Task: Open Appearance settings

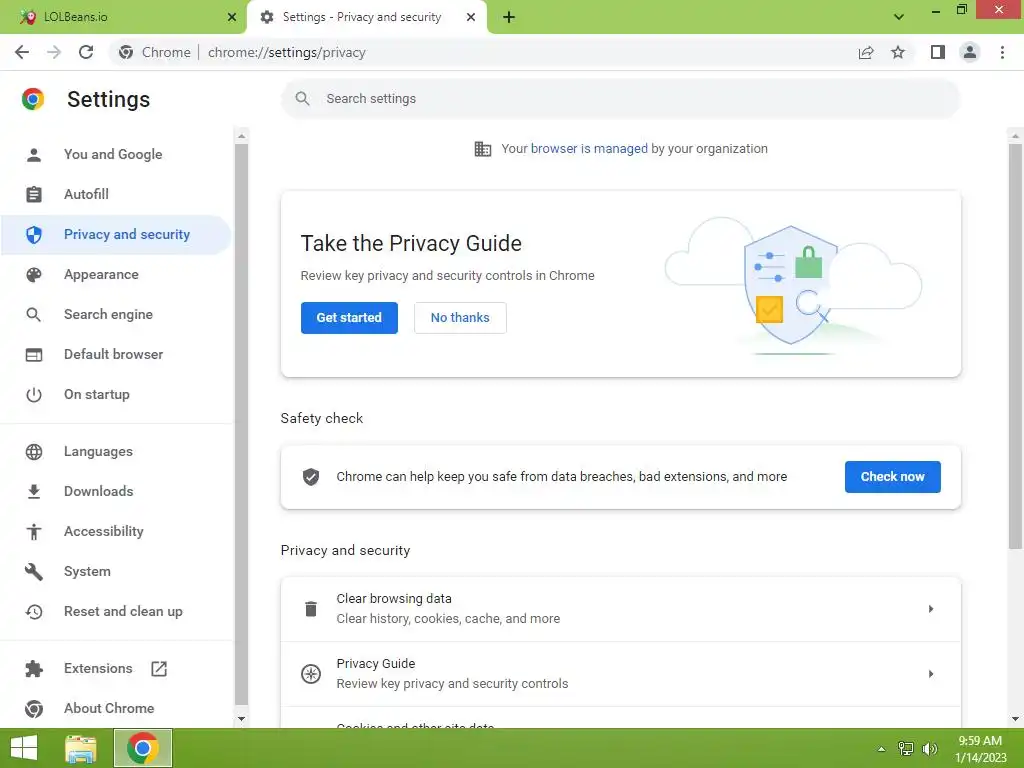Action: point(116,274)
